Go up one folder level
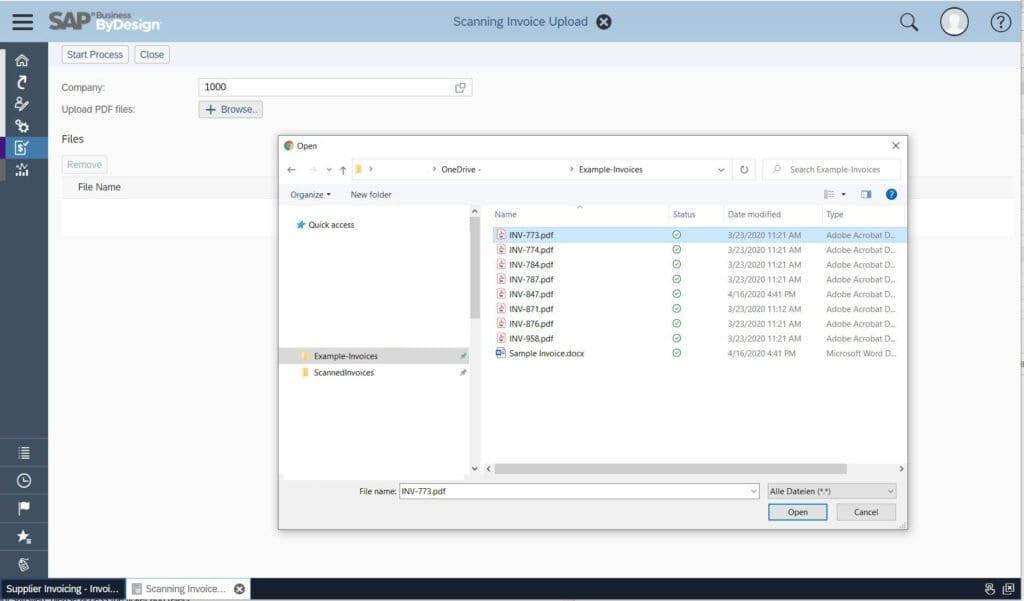The width and height of the screenshot is (1024, 601). point(343,170)
